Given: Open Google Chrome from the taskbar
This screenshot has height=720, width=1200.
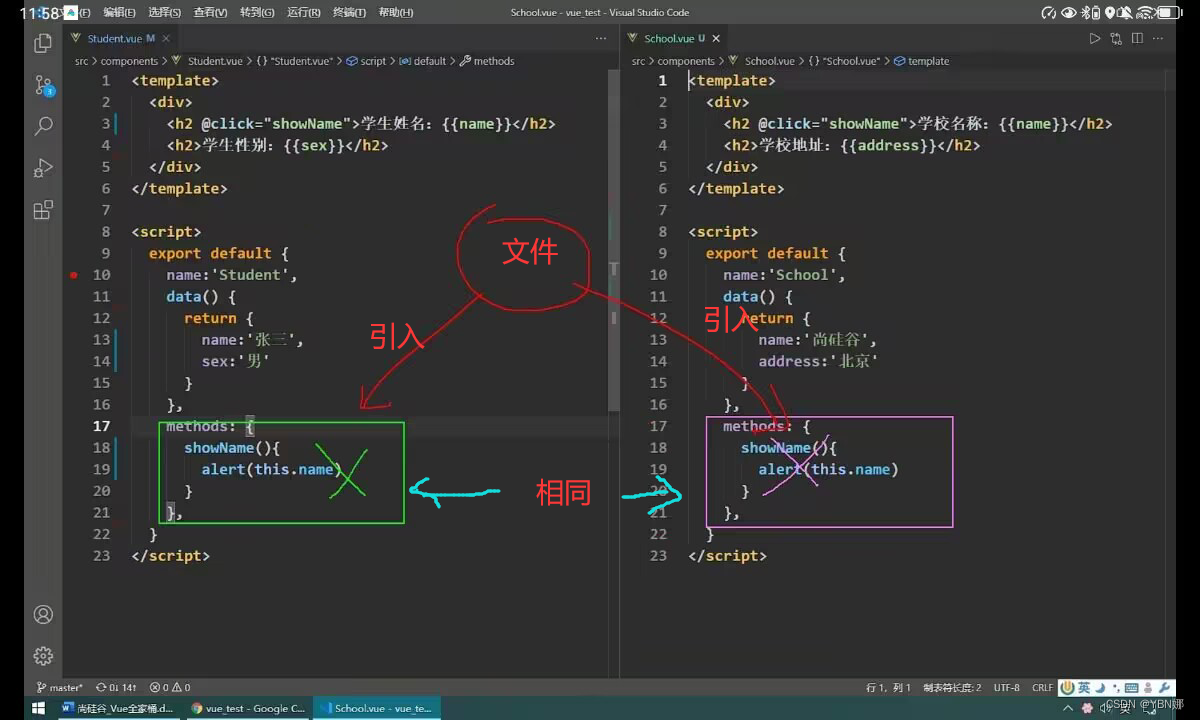Looking at the screenshot, I should 247,708.
